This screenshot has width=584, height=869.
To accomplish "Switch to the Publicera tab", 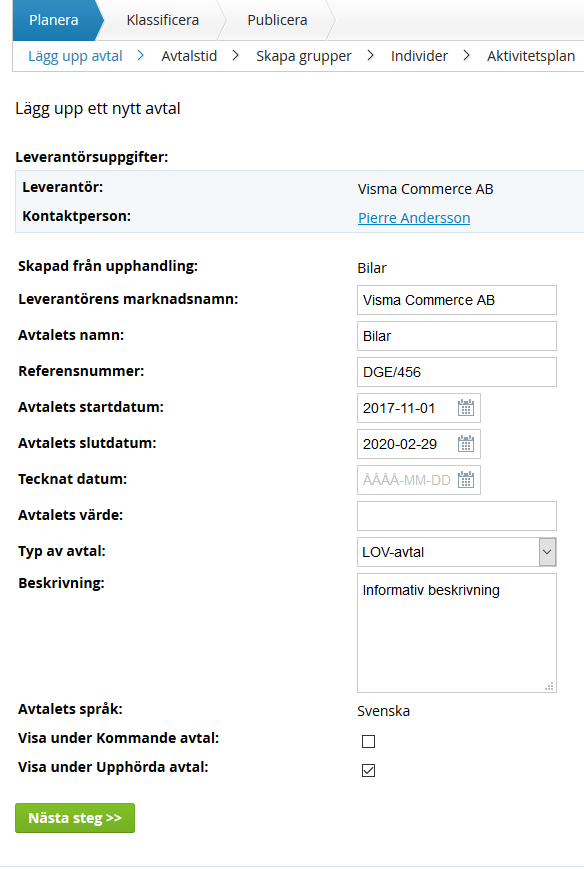I will pyautogui.click(x=277, y=20).
